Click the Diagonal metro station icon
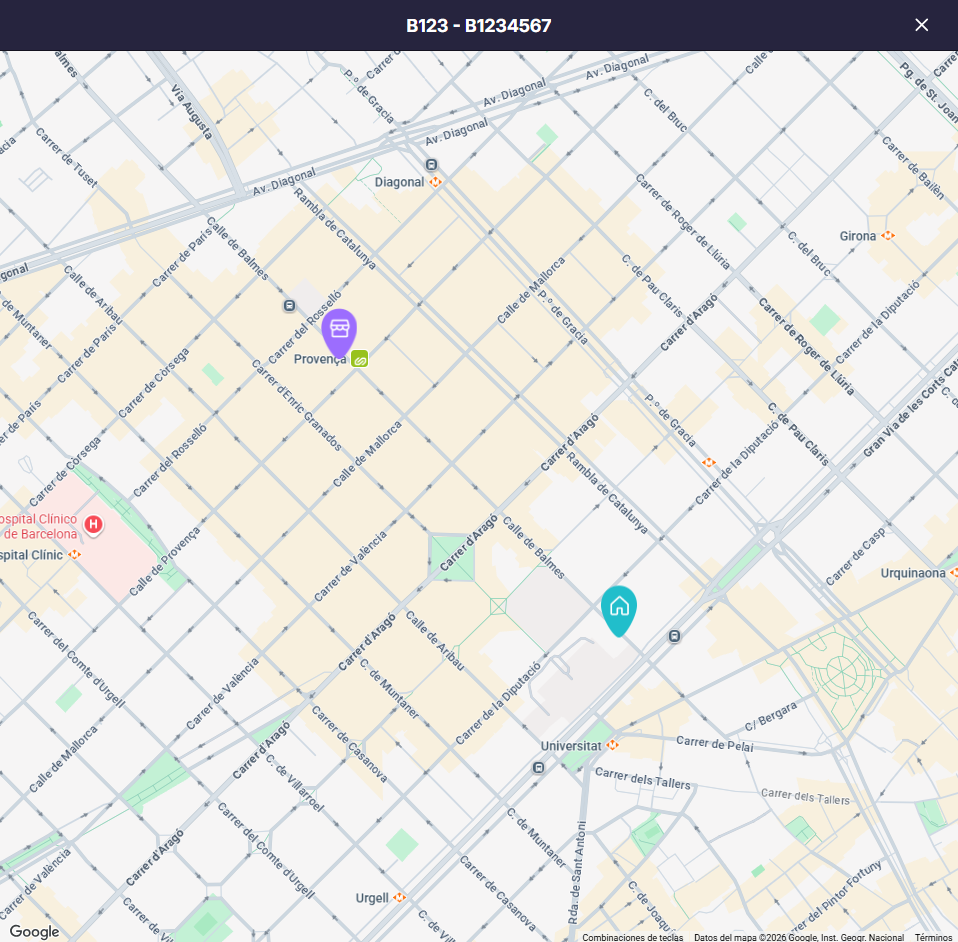Screen dimensions: 958x942 tap(435, 181)
